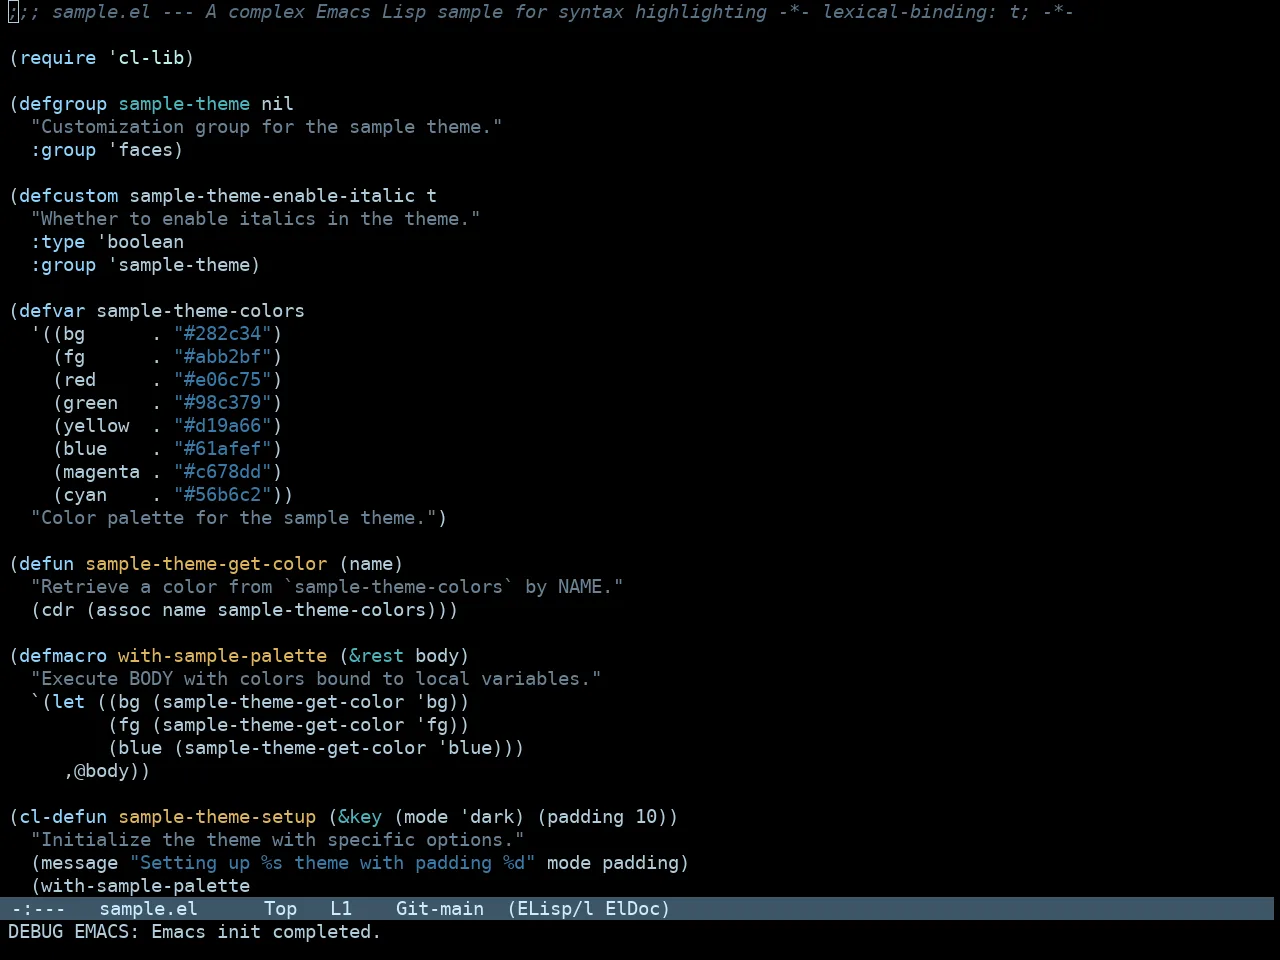This screenshot has width=1280, height=960.
Task: Click the cdr function call
Action: click(x=58, y=609)
